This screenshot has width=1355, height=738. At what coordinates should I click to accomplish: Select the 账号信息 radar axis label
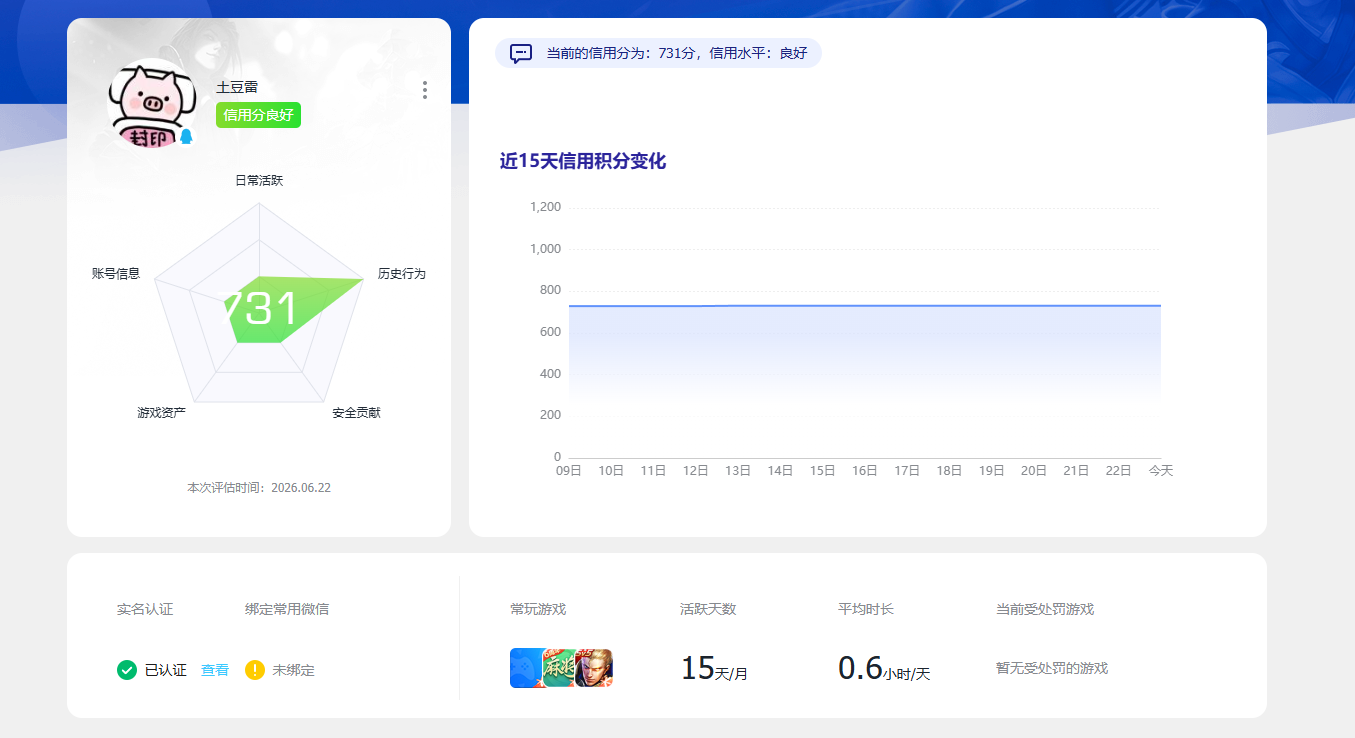[116, 274]
